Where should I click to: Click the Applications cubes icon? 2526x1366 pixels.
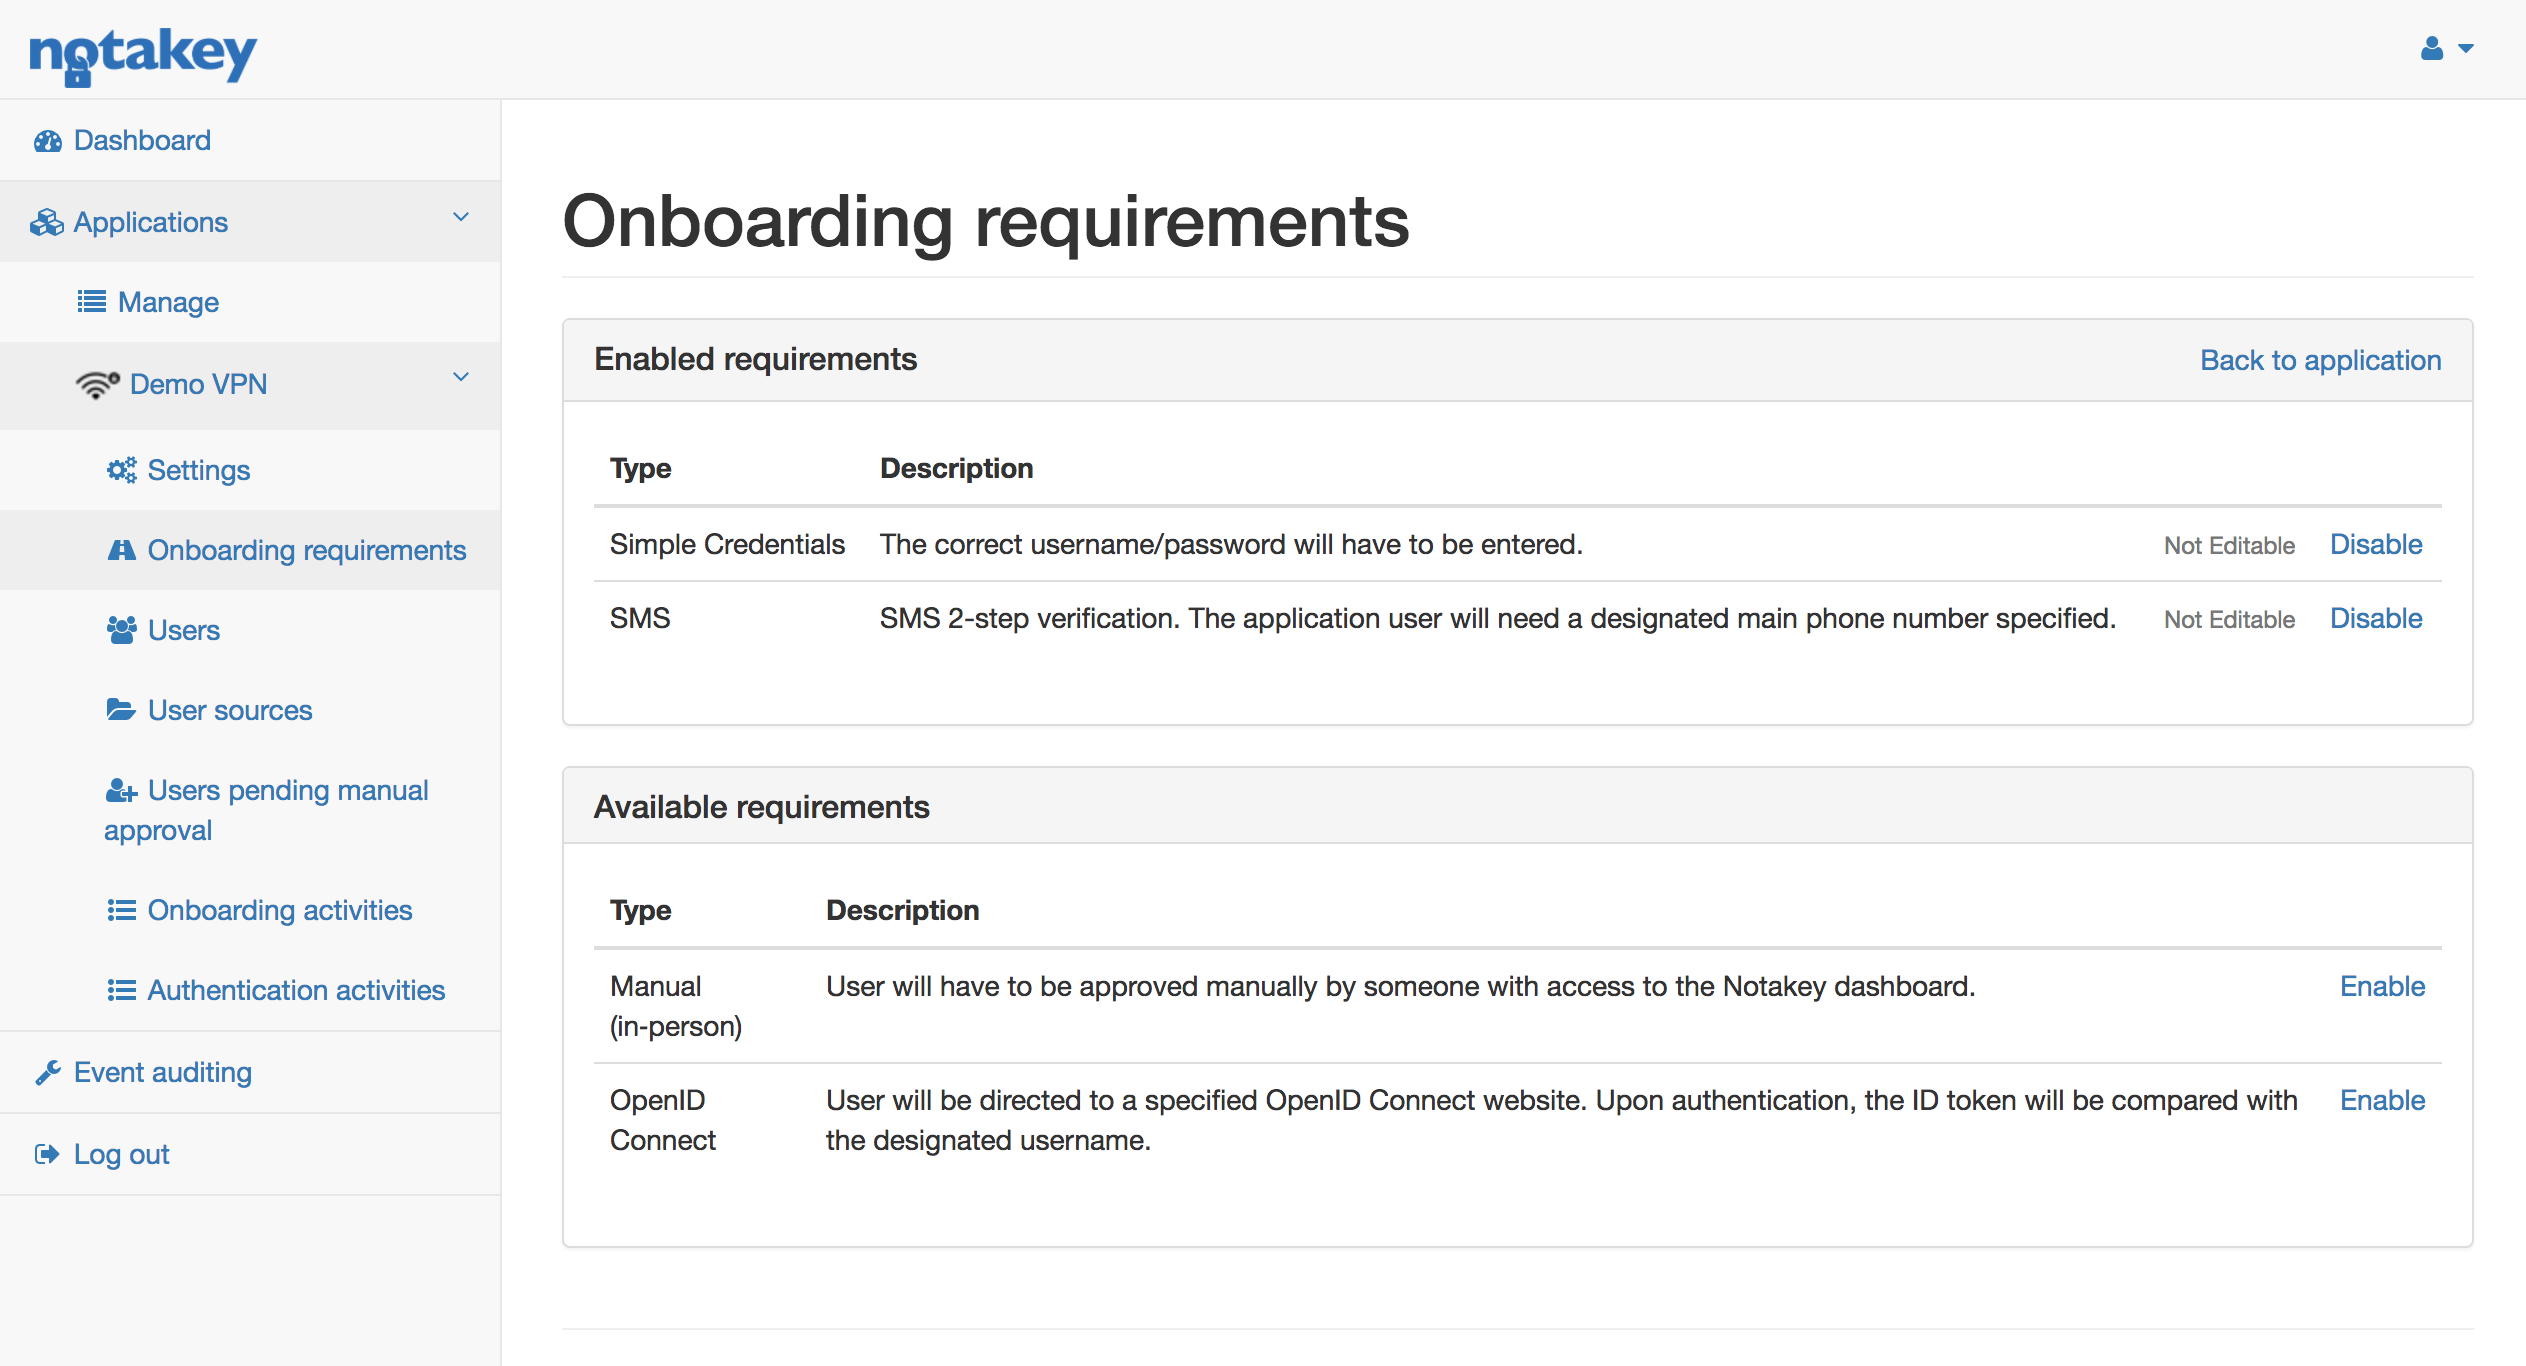click(47, 222)
